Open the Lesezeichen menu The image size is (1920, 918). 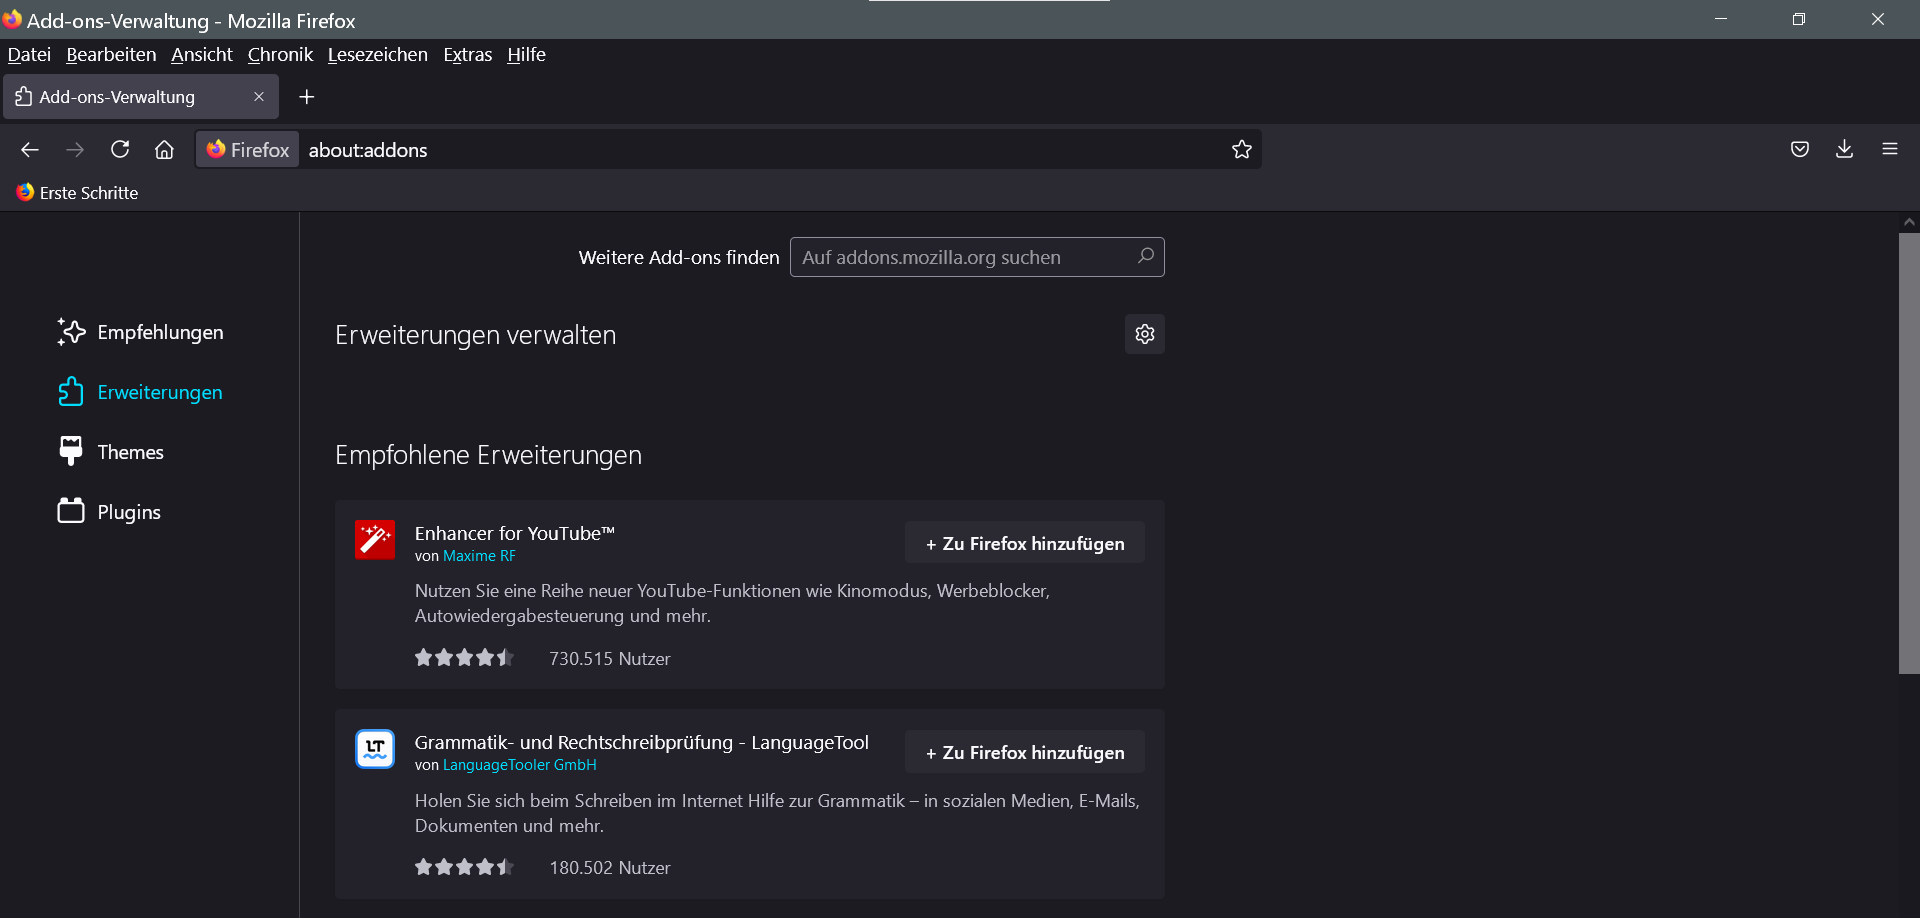tap(377, 55)
